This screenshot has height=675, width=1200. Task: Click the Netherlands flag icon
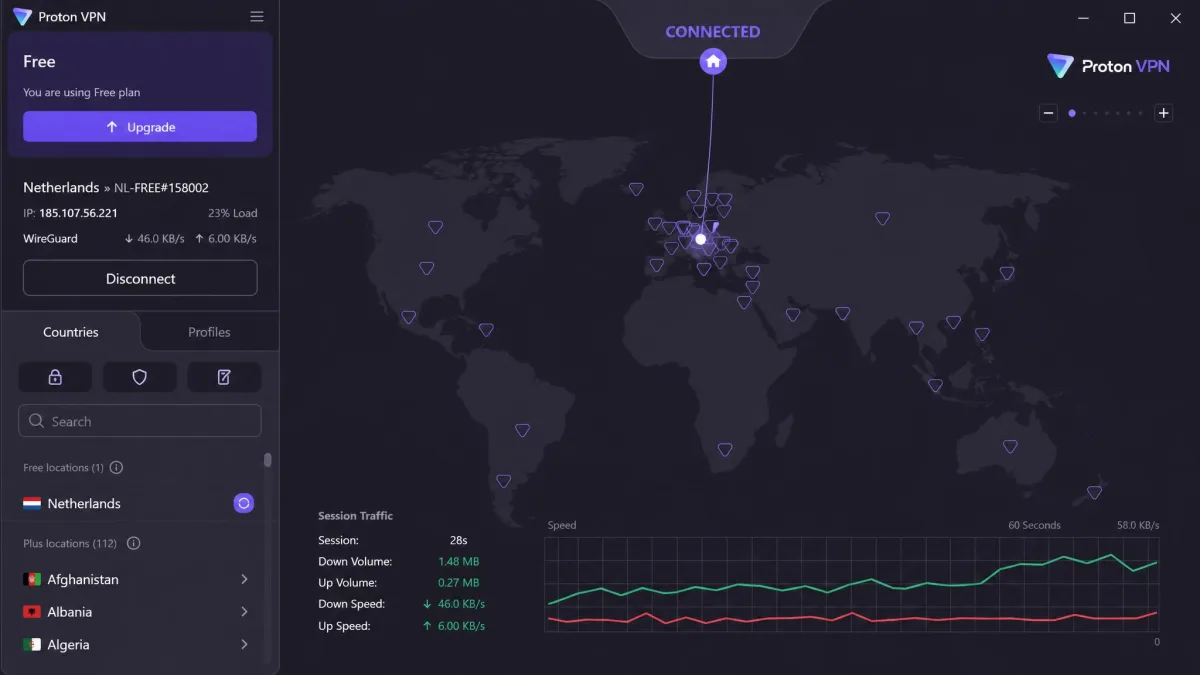pyautogui.click(x=32, y=504)
